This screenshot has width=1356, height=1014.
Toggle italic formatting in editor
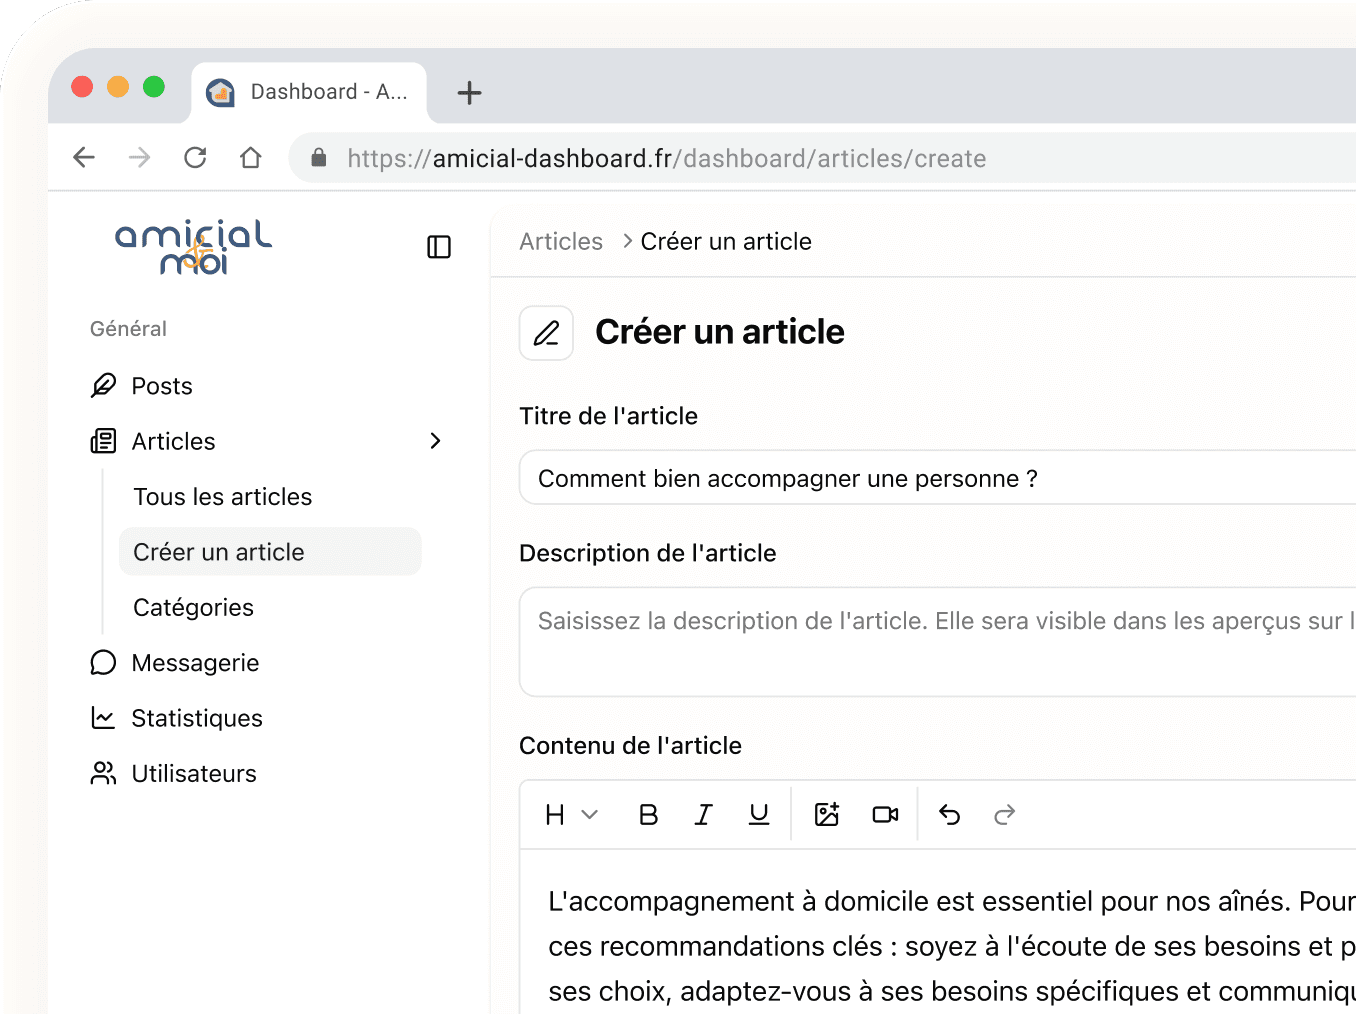click(703, 815)
